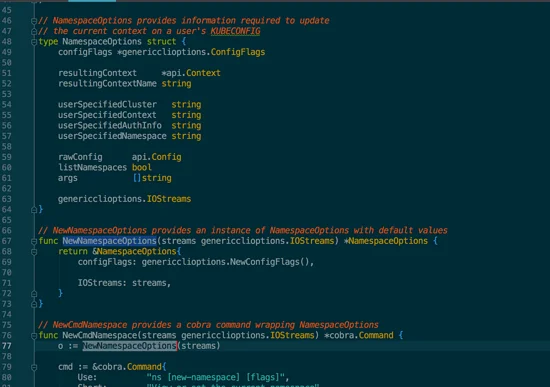
Task: Click the NewCmdNamespace comment on line 75
Action: (x=208, y=325)
